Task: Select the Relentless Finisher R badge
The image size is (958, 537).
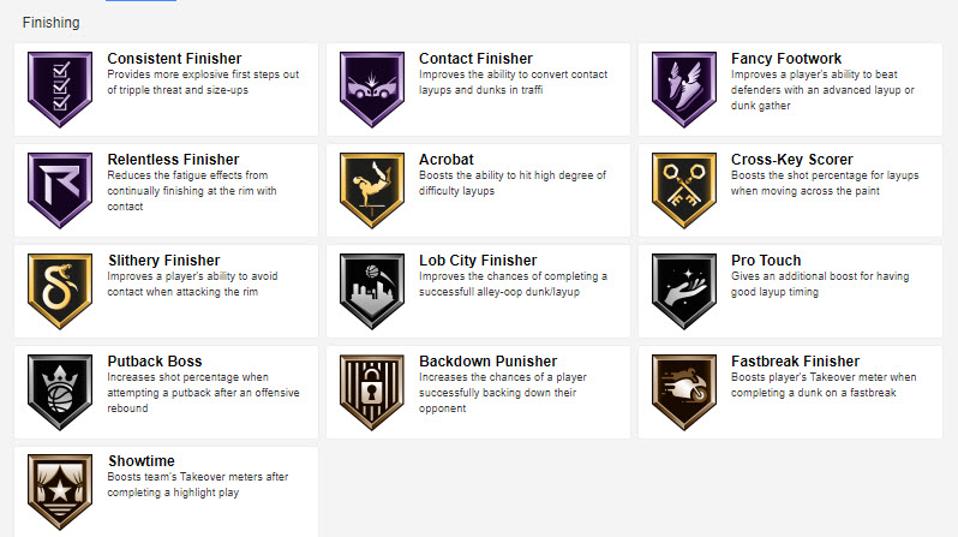Action: [60, 190]
